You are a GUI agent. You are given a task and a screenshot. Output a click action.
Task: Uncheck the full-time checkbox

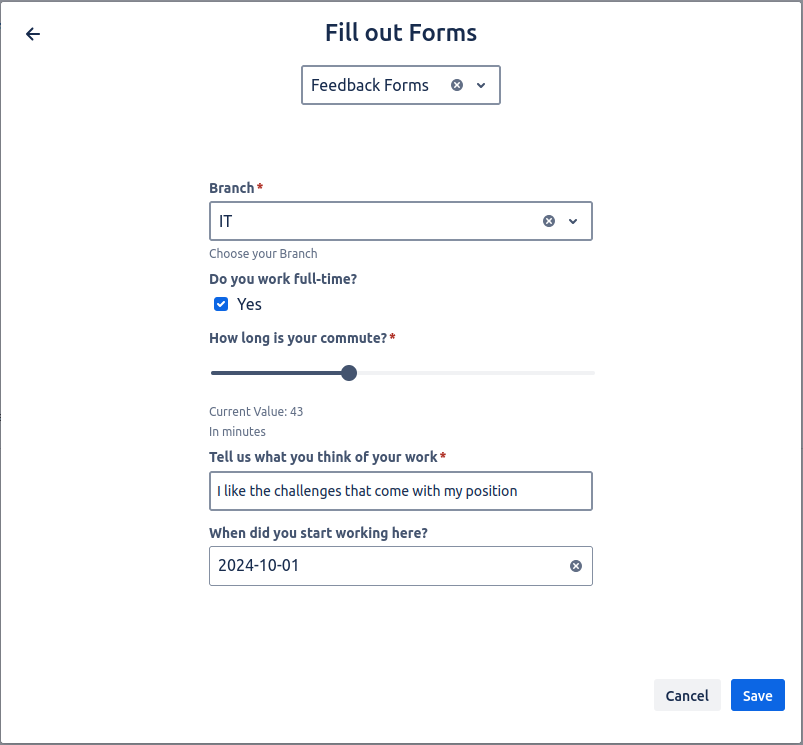pyautogui.click(x=221, y=304)
